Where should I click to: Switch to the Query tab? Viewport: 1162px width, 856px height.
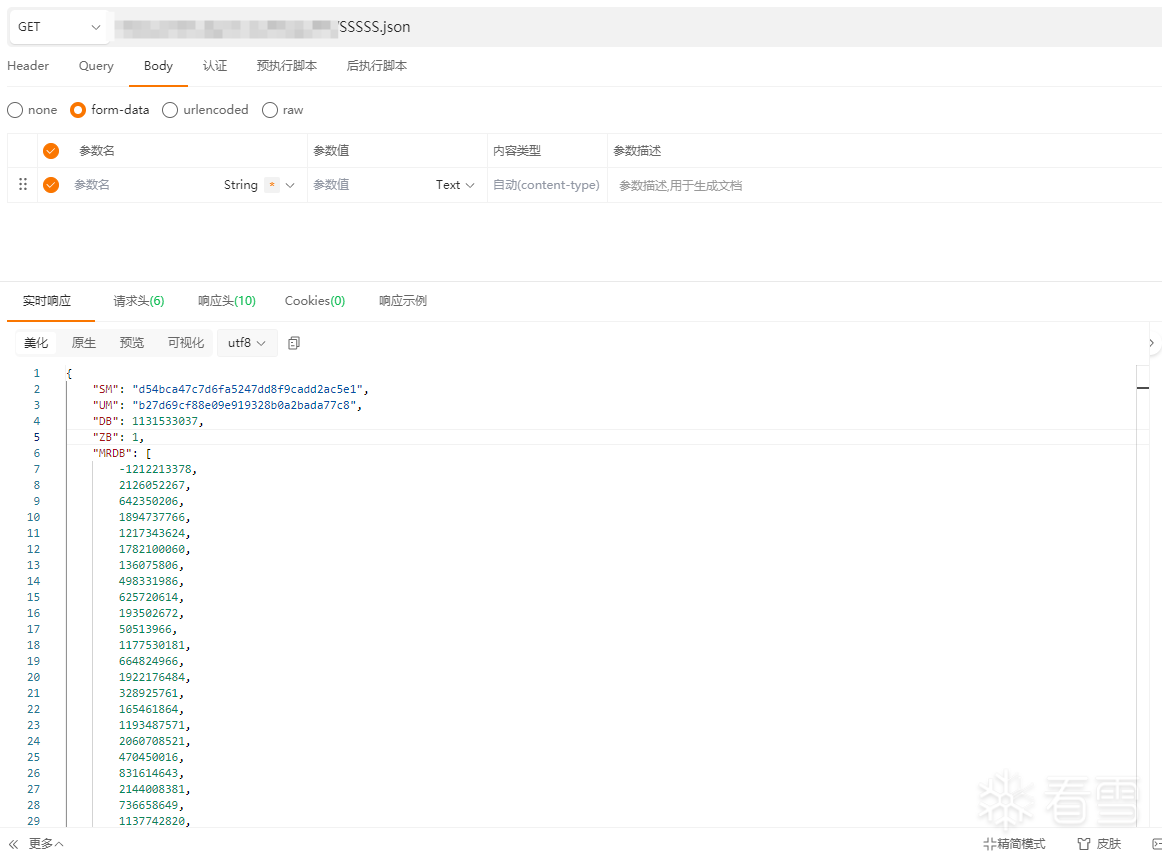pos(96,66)
